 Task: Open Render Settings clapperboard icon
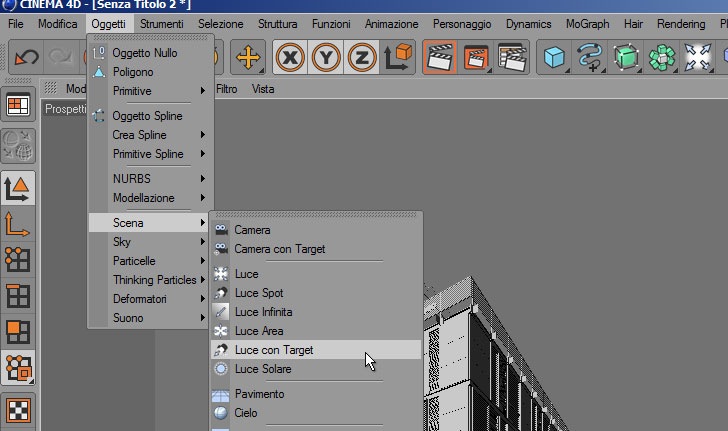click(512, 58)
